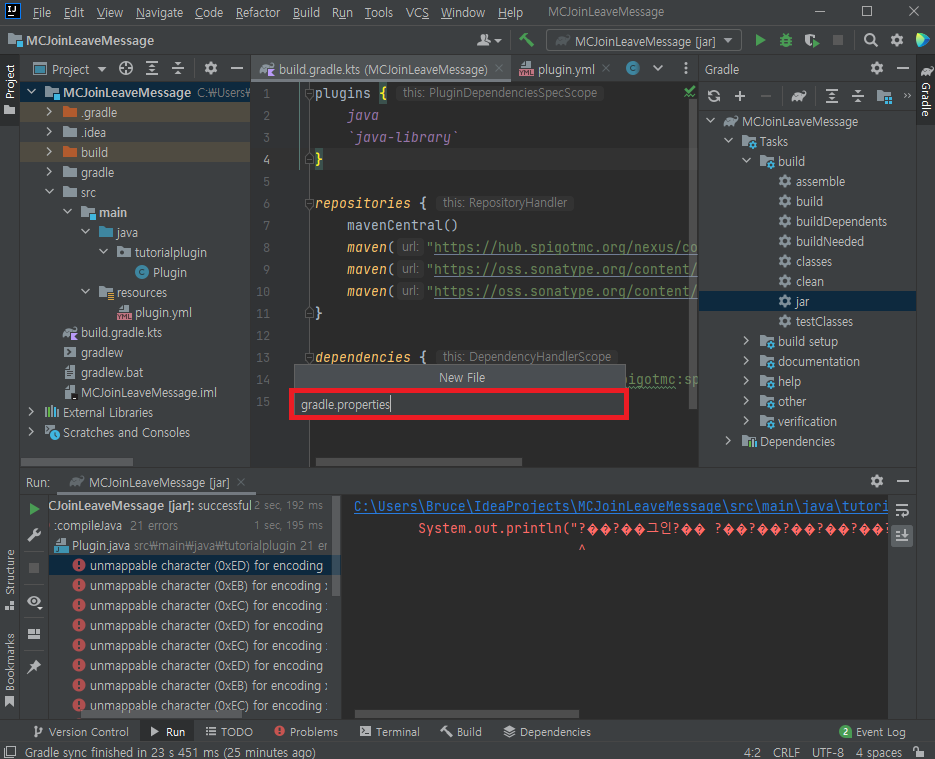
Task: Click the editor horizontal scrollbar
Action: point(419,462)
